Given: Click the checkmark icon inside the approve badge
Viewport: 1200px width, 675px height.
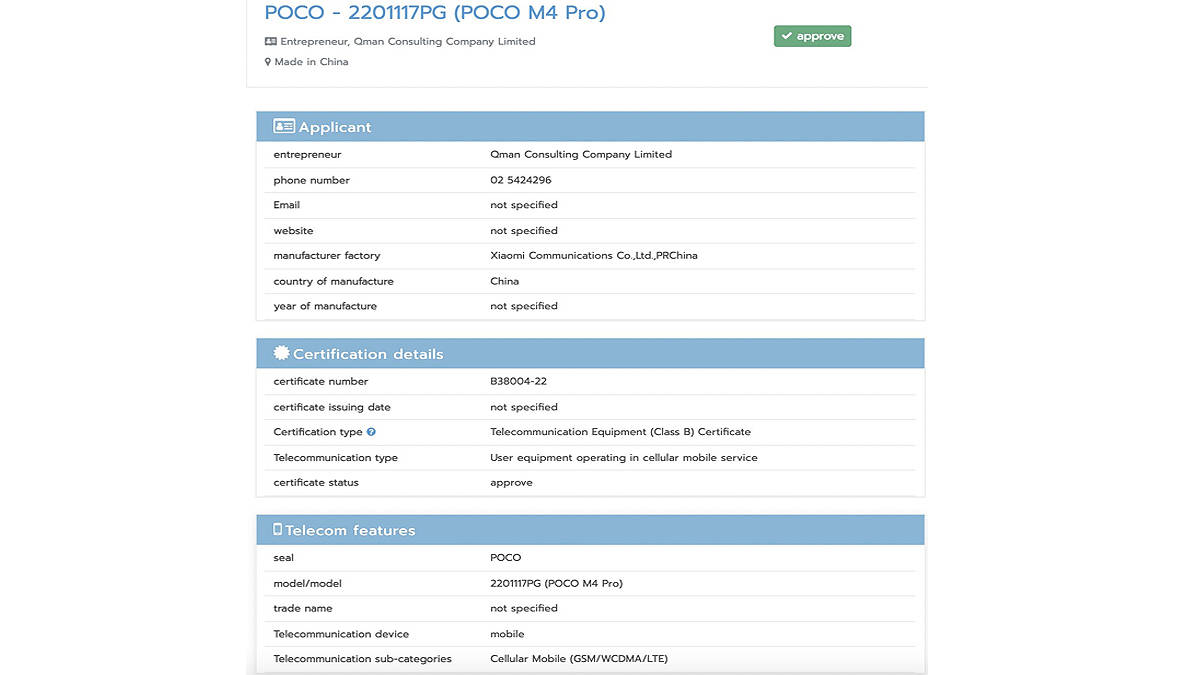Looking at the screenshot, I should tap(789, 35).
